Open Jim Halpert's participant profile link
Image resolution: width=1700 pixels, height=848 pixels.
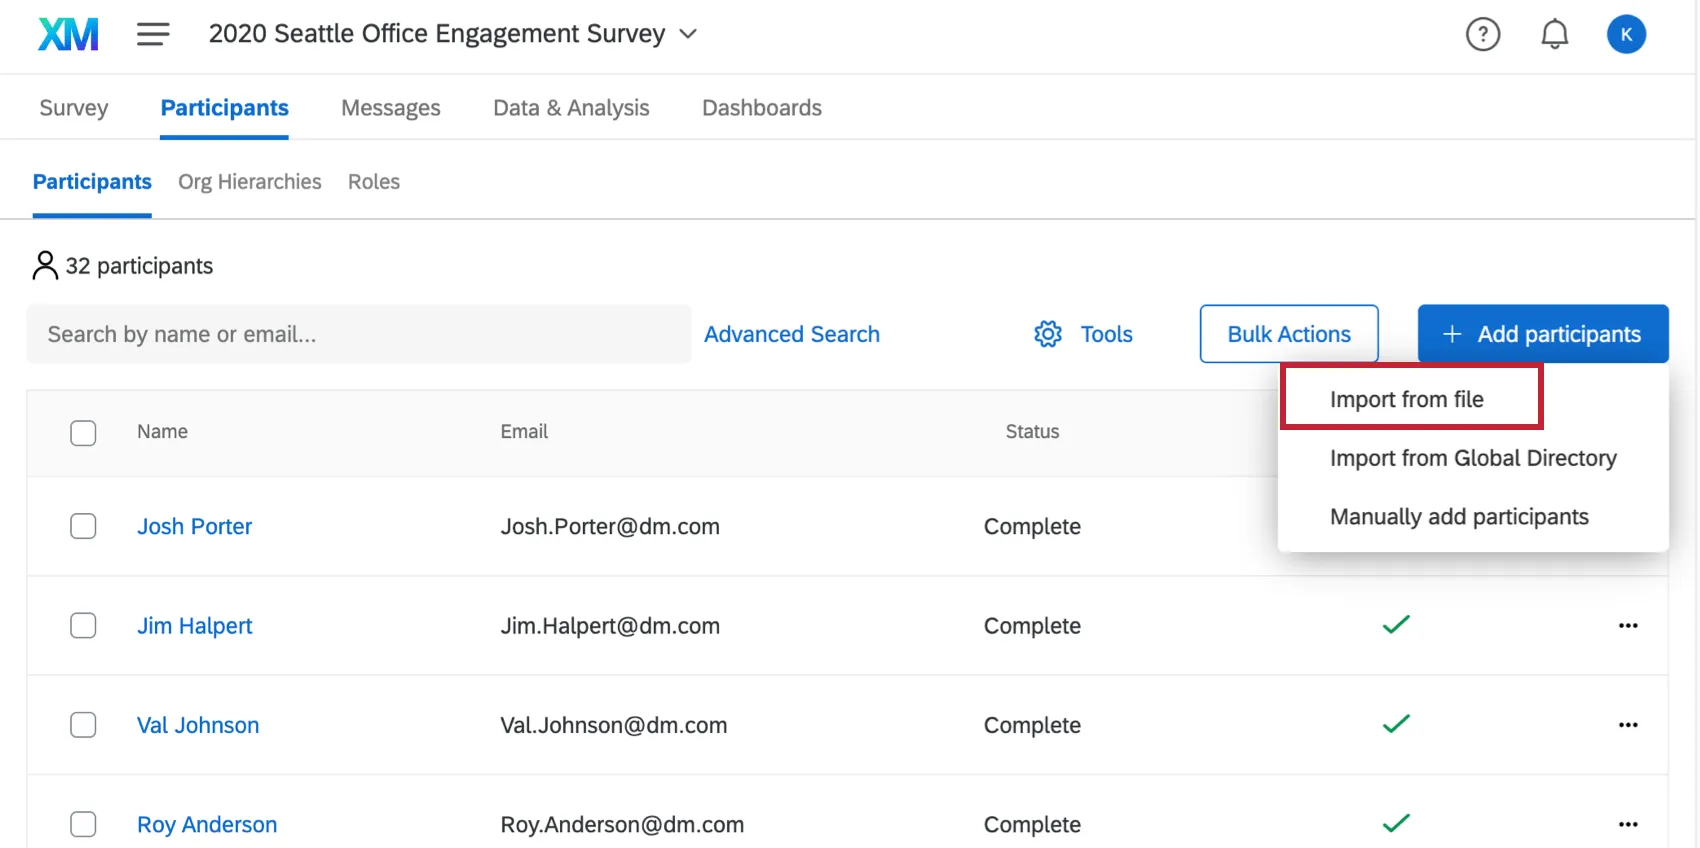[194, 626]
